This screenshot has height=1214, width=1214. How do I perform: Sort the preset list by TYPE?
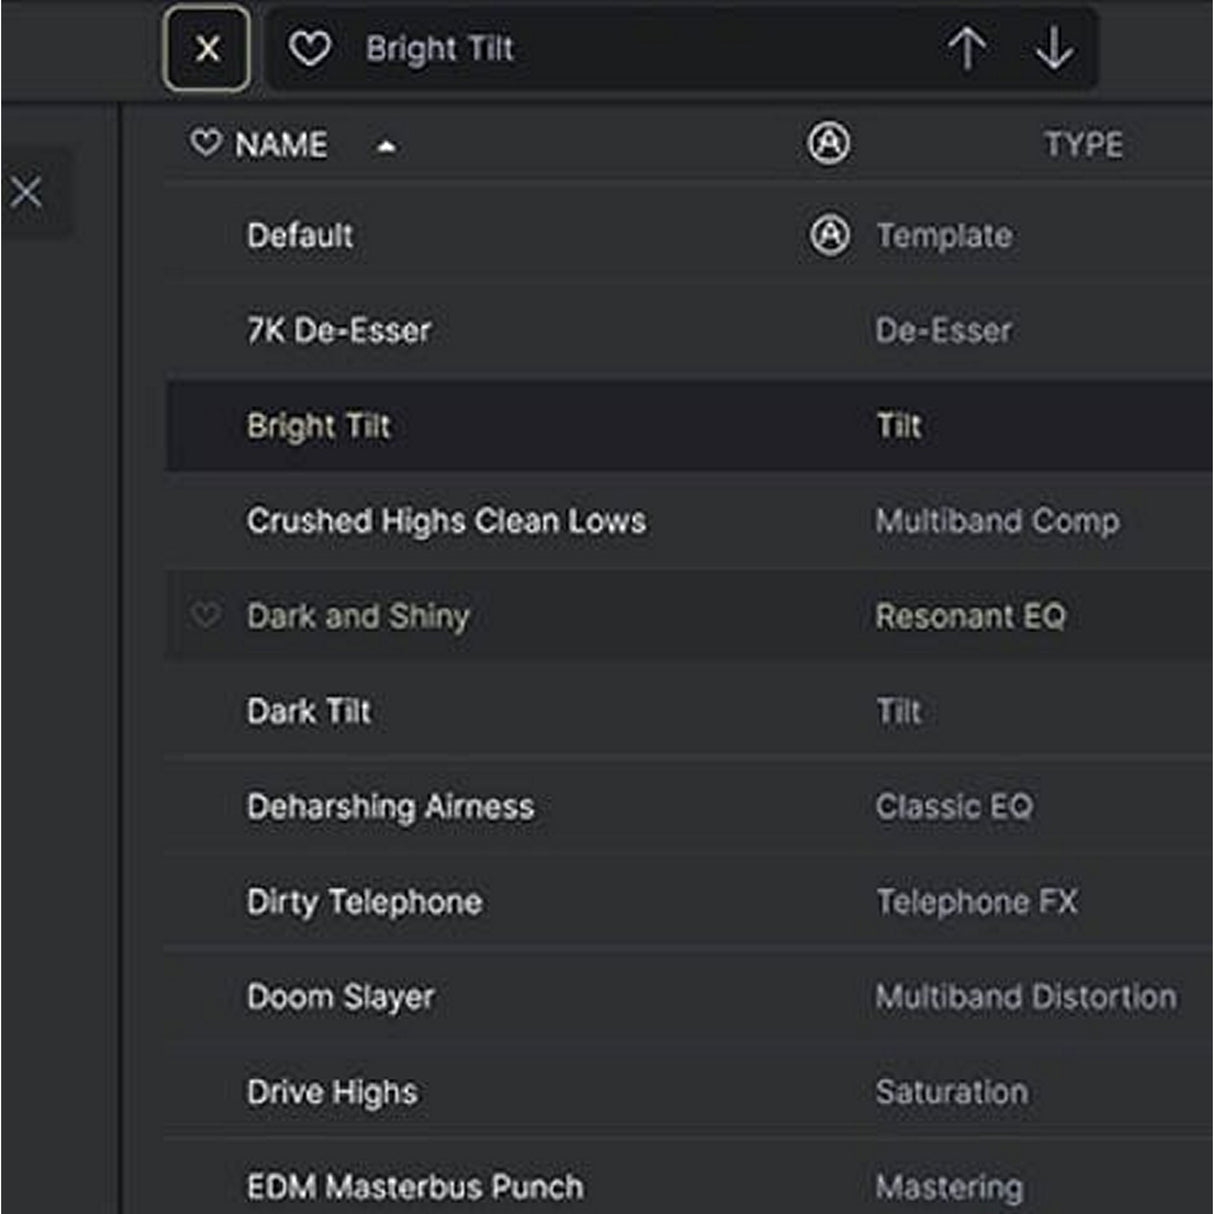(1083, 144)
